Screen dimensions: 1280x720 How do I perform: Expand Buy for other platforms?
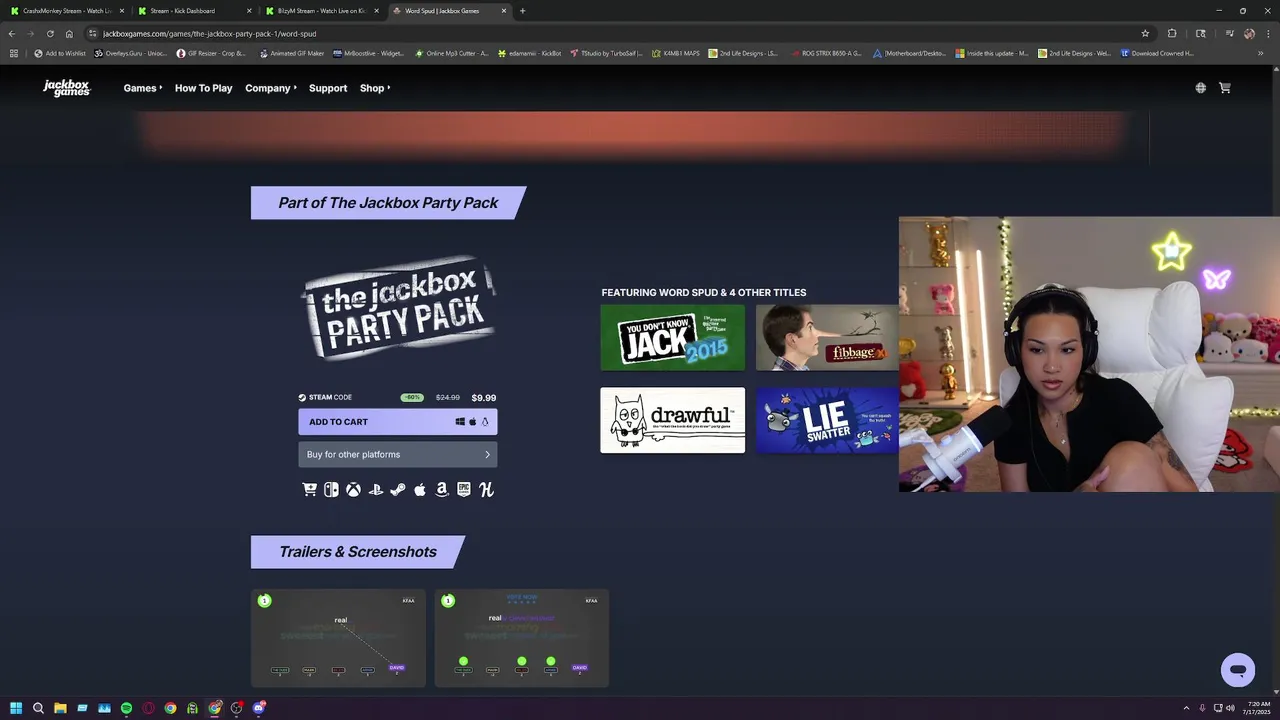[397, 454]
